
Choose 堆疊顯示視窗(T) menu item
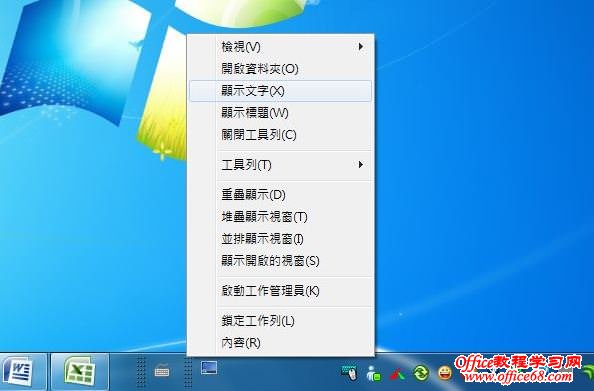[x=280, y=217]
